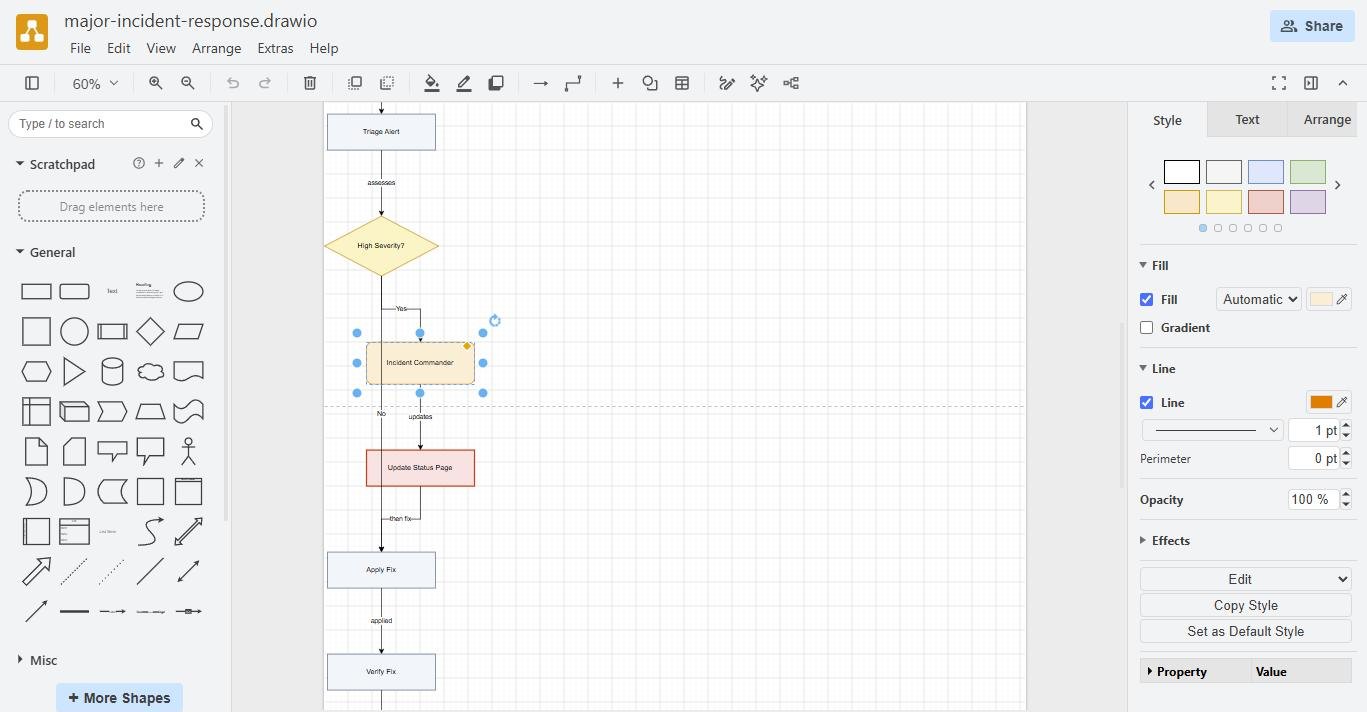The image size is (1367, 712).
Task: Delete selected shape with trash icon
Action: point(310,83)
